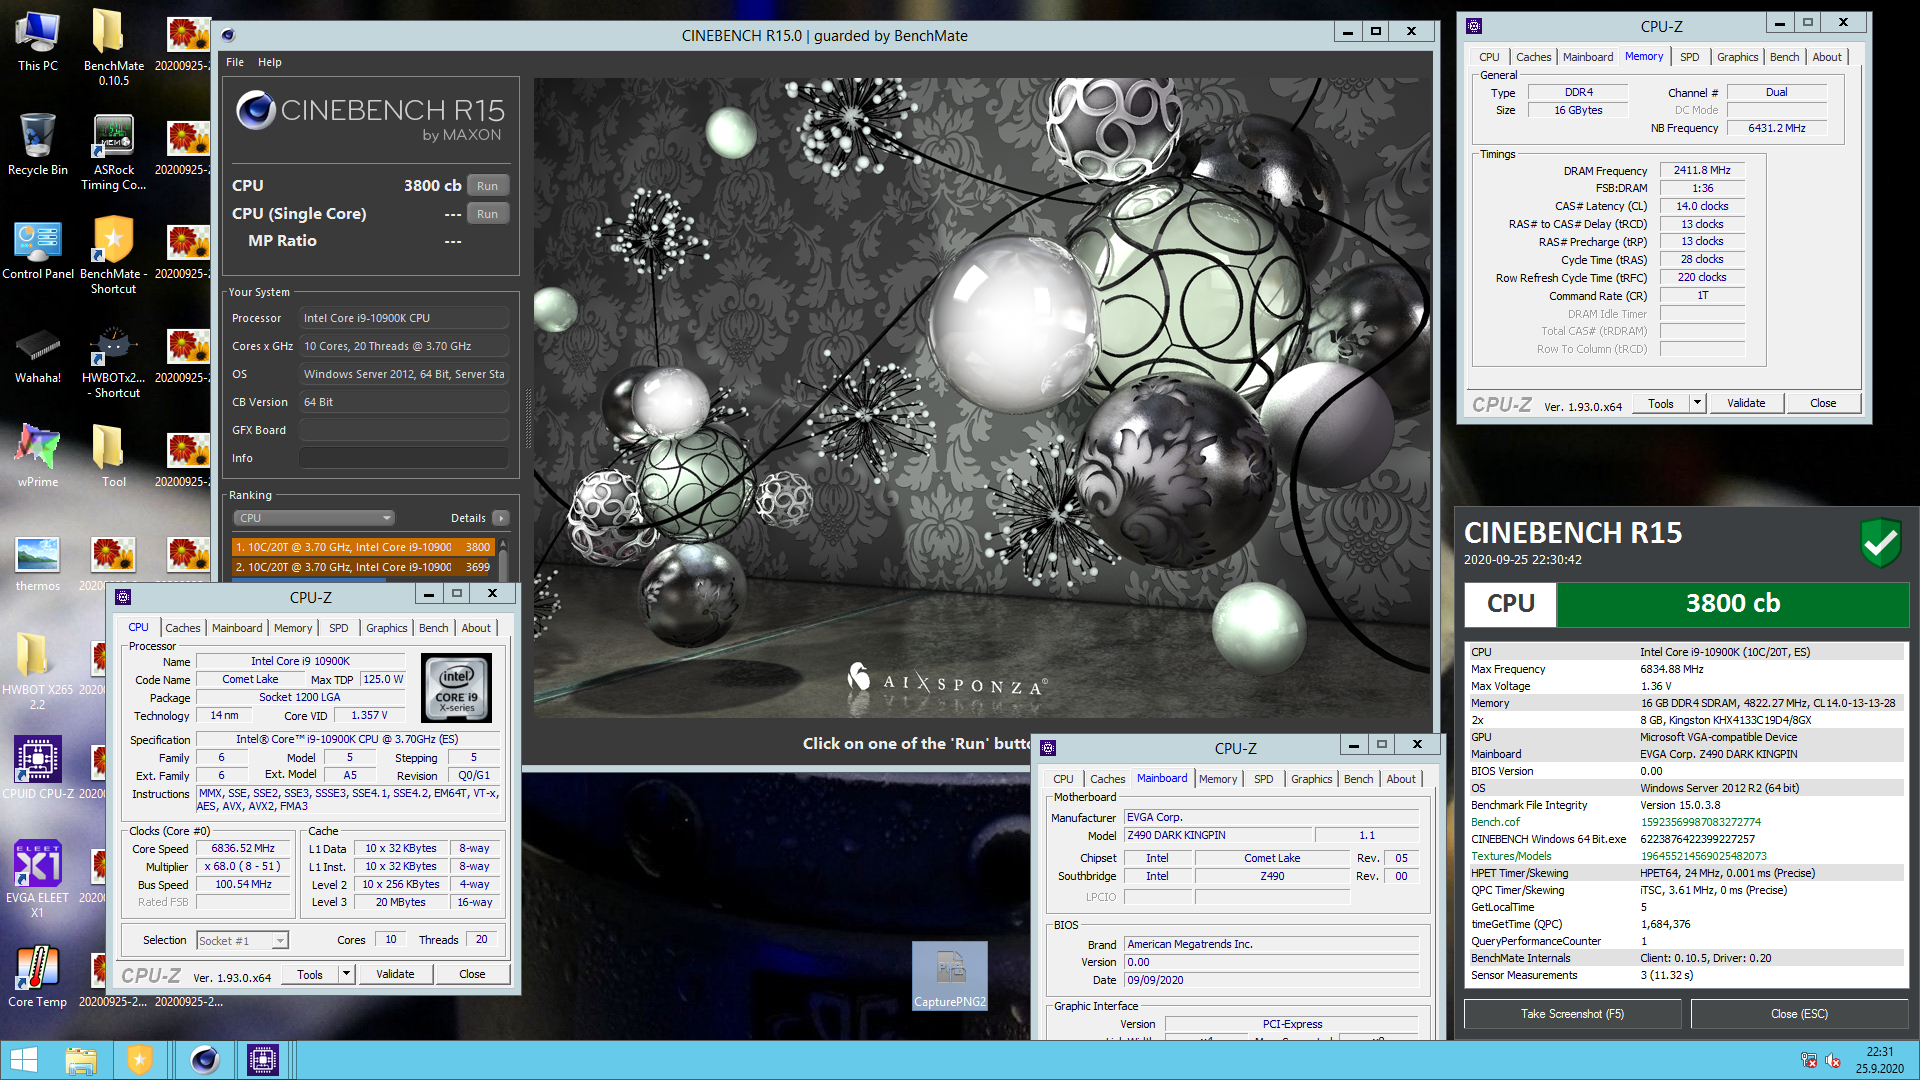Expand the Details arrow in Ranking
This screenshot has width=1920, height=1080.
pyautogui.click(x=501, y=518)
